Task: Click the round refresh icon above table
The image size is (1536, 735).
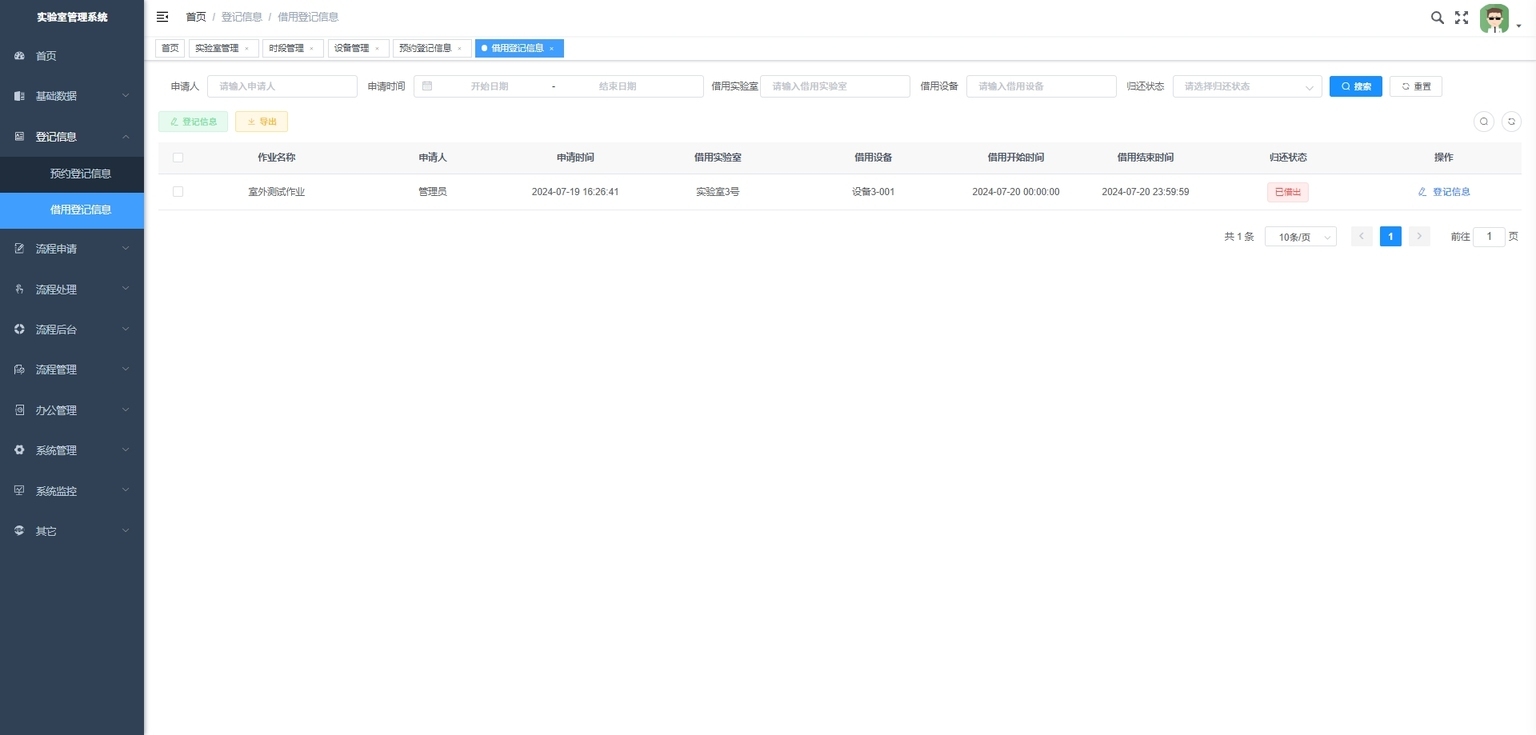Action: coord(1511,121)
